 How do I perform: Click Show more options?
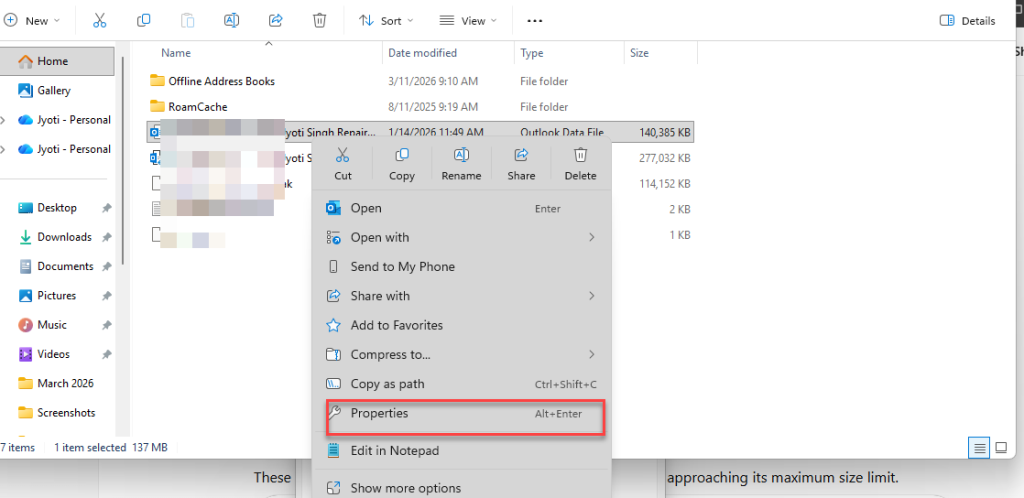coord(462,488)
